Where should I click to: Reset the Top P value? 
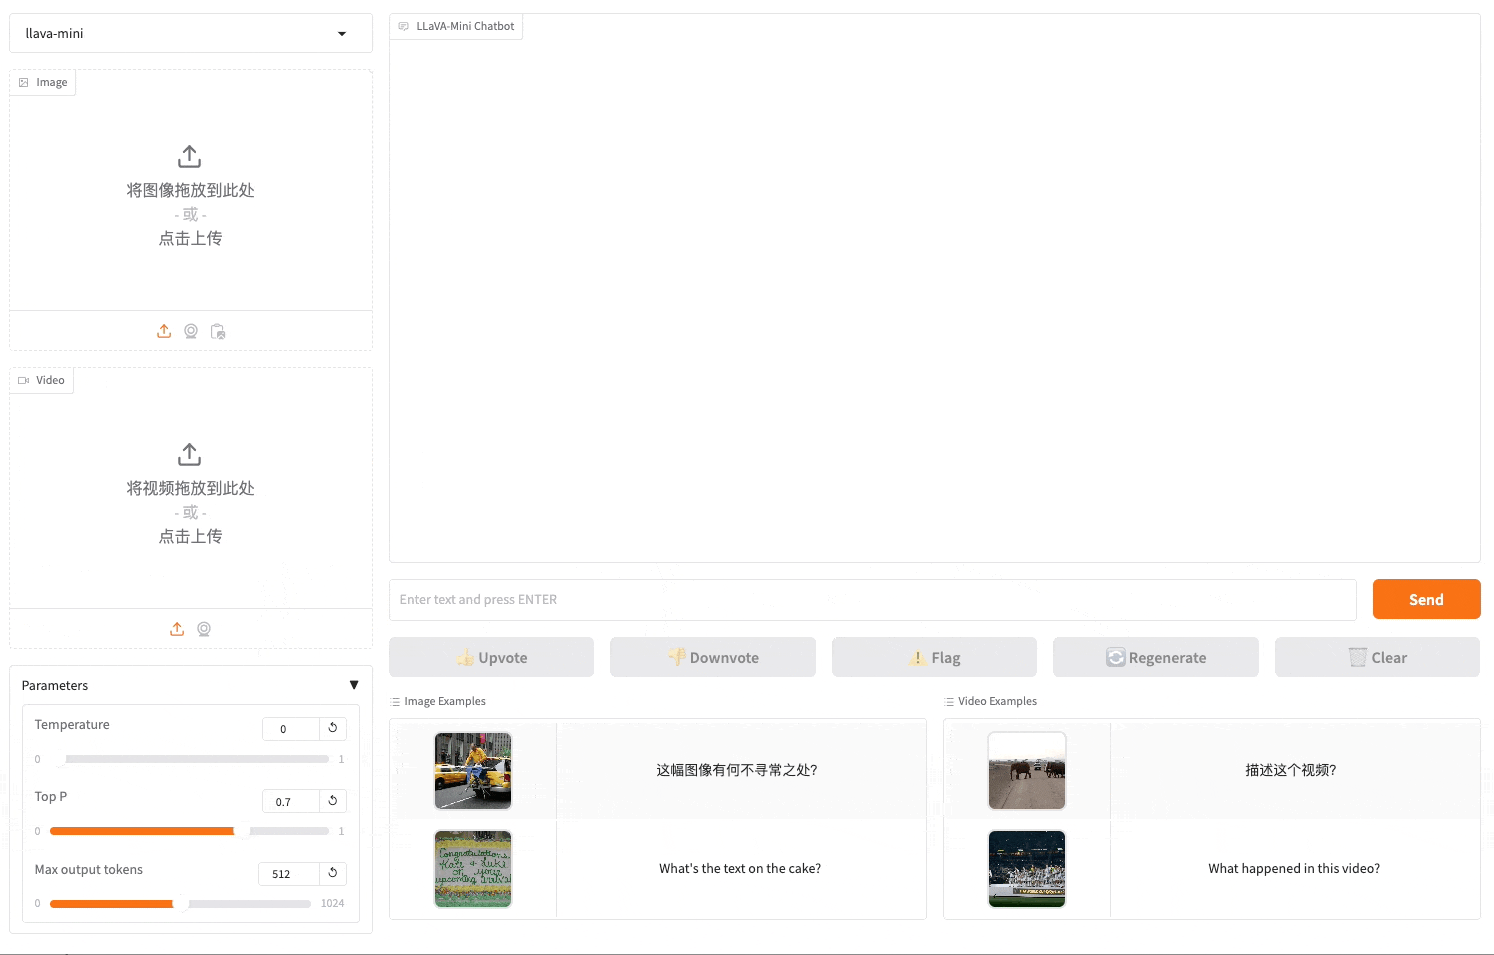point(333,801)
